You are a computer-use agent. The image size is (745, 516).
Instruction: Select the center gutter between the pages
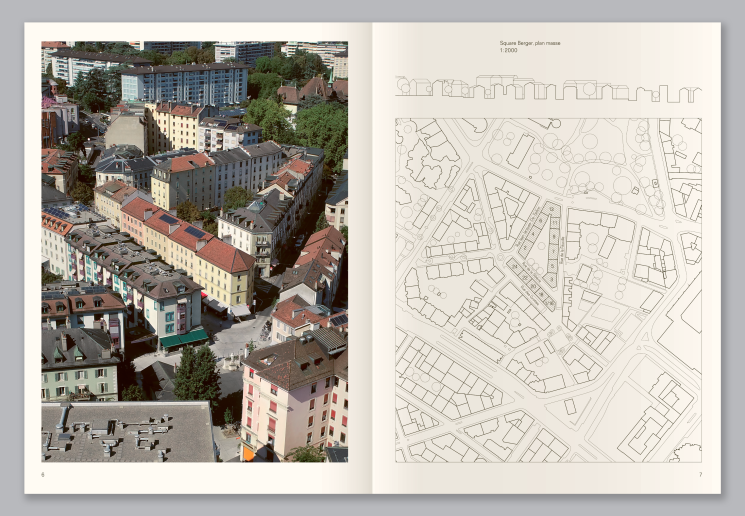click(372, 260)
